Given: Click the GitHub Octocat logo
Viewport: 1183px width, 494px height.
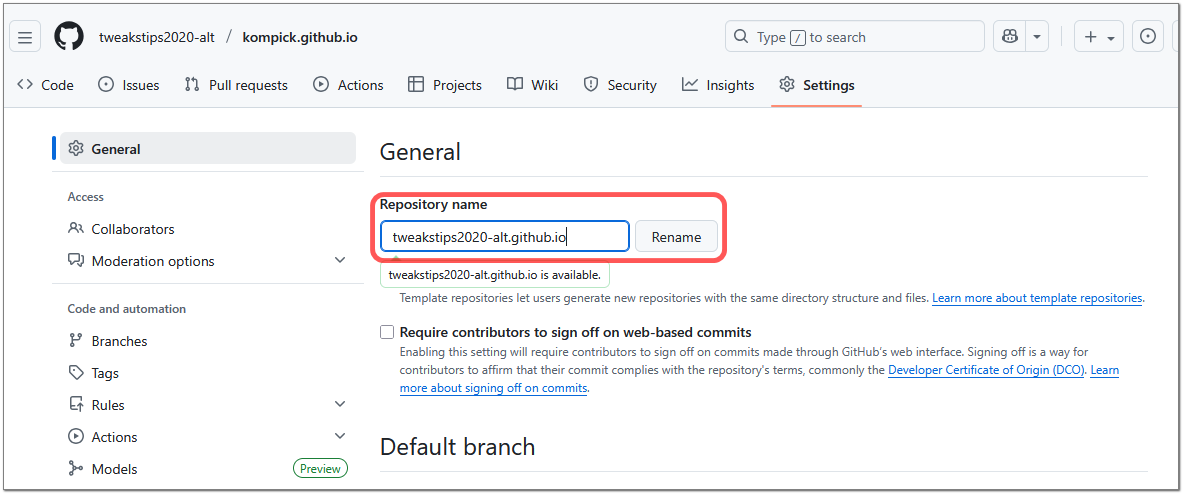Looking at the screenshot, I should (x=69, y=37).
